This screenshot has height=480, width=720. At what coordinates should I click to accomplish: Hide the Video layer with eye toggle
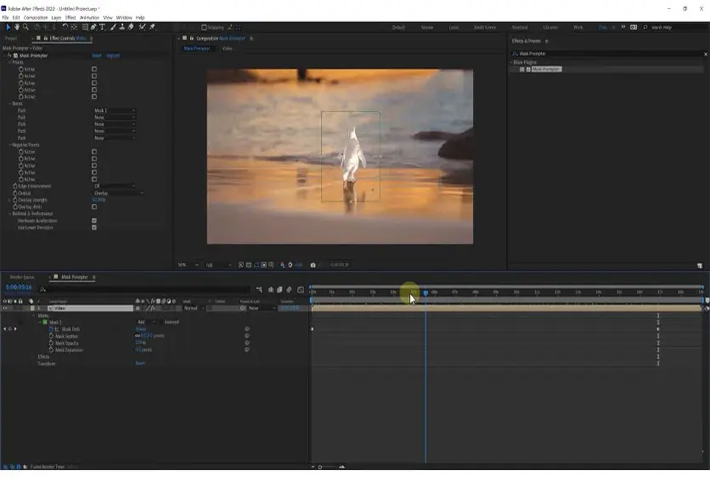[5, 308]
